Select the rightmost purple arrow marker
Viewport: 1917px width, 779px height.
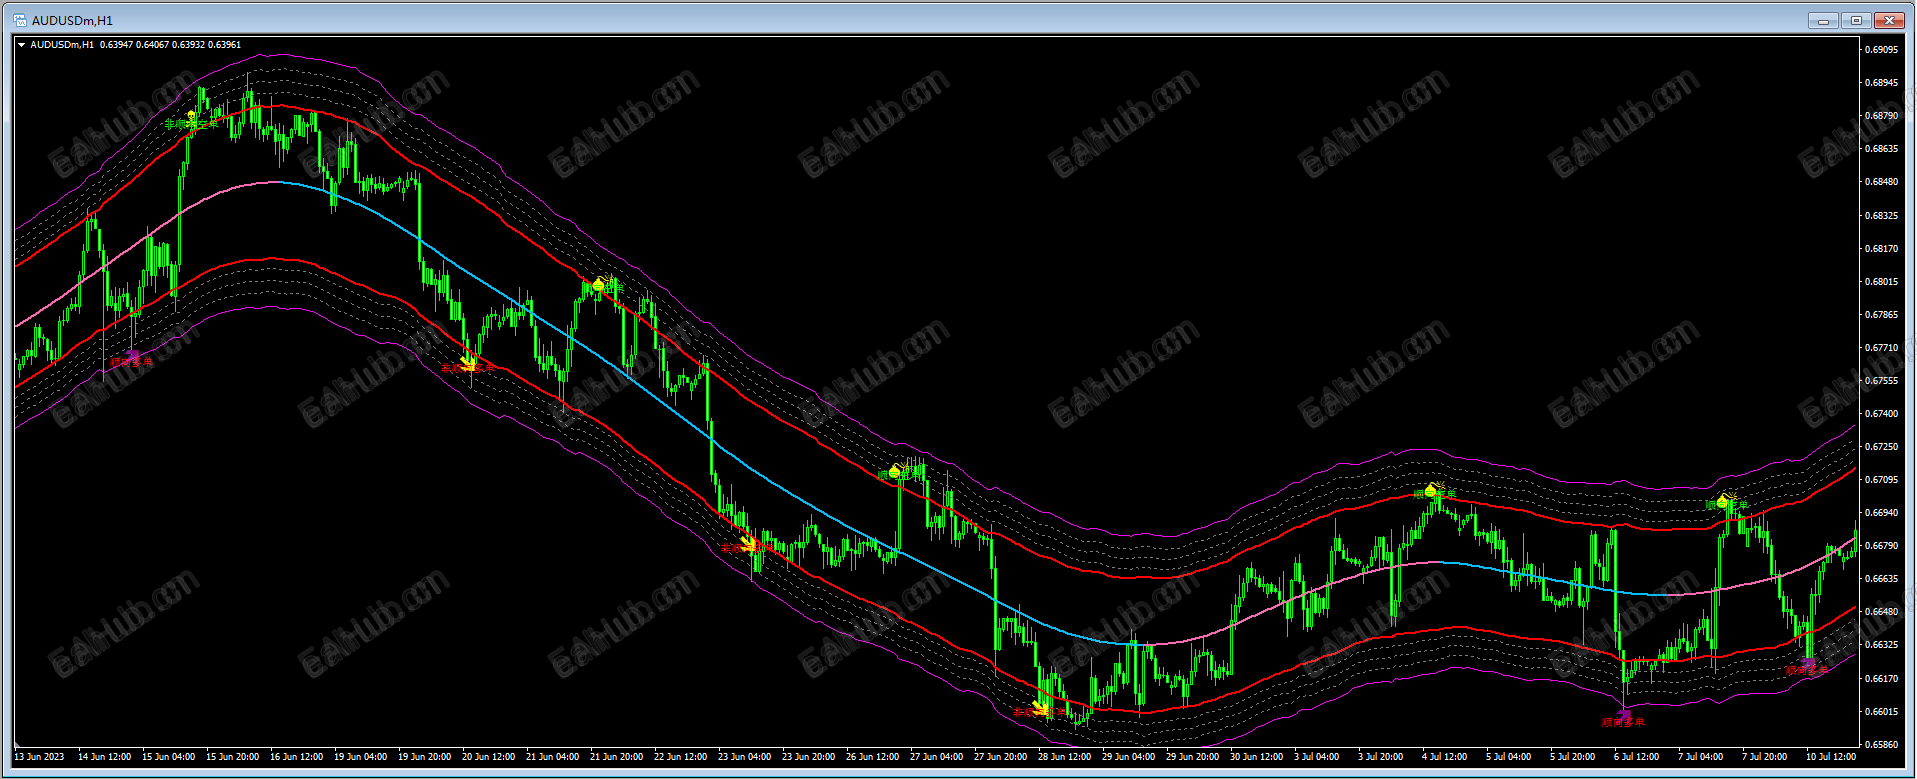(1808, 664)
